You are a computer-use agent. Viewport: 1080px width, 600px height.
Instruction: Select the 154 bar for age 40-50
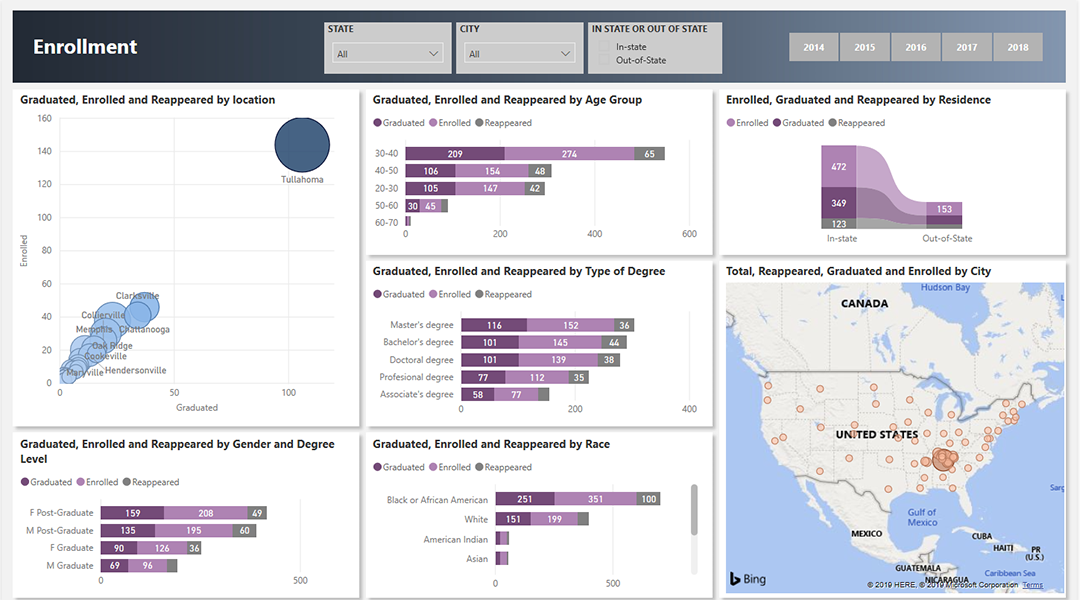(492, 171)
